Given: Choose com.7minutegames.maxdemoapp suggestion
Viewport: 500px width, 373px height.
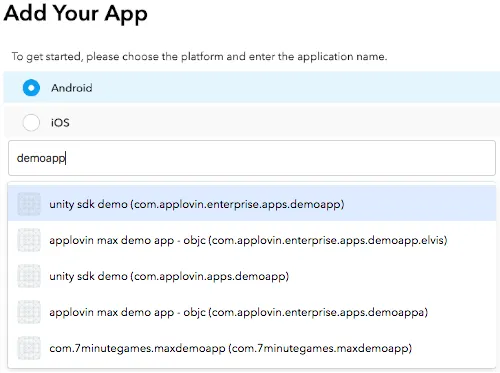Looking at the screenshot, I should (252, 348).
